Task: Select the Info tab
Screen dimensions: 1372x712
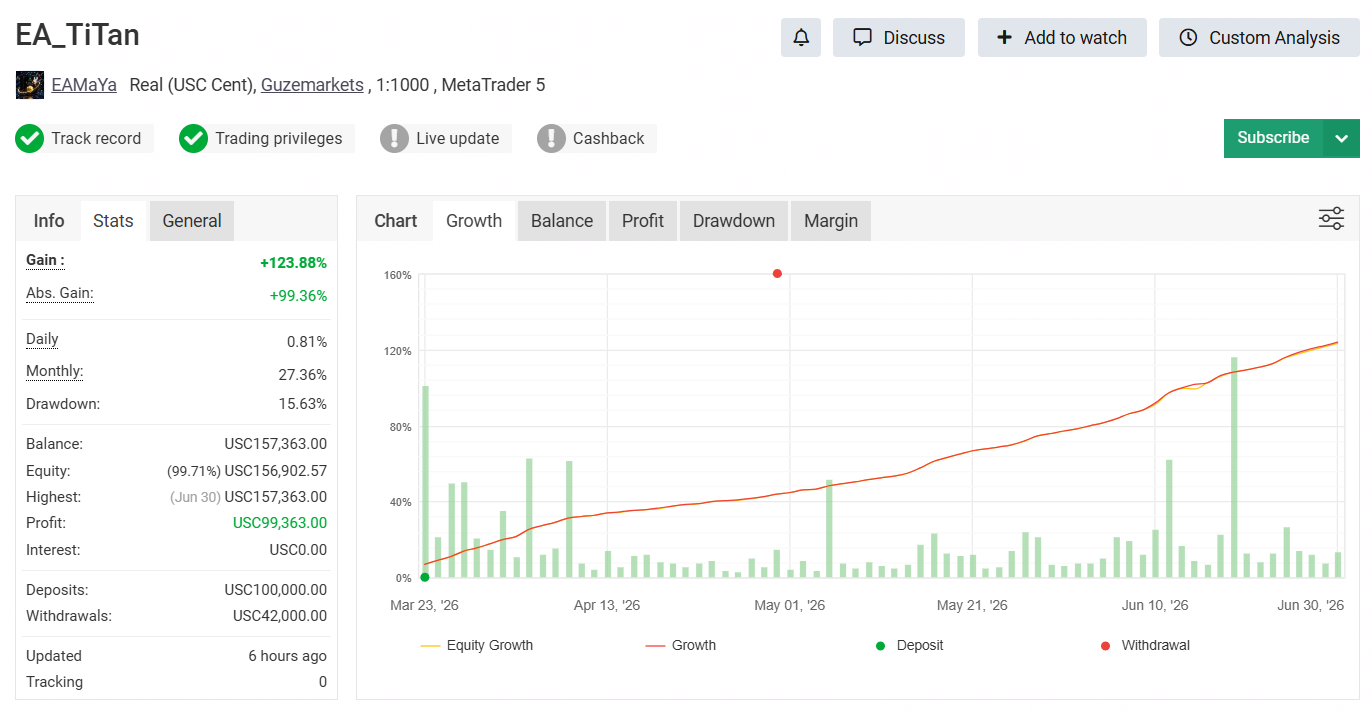Action: pos(49,221)
